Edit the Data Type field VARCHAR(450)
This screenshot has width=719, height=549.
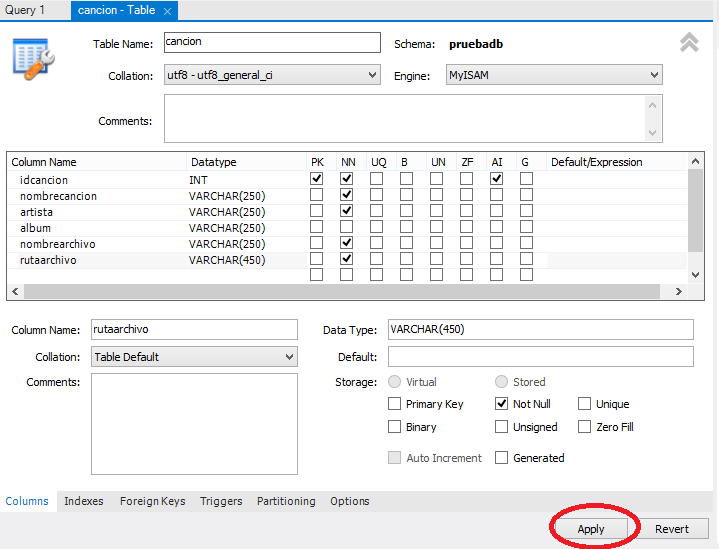[541, 329]
